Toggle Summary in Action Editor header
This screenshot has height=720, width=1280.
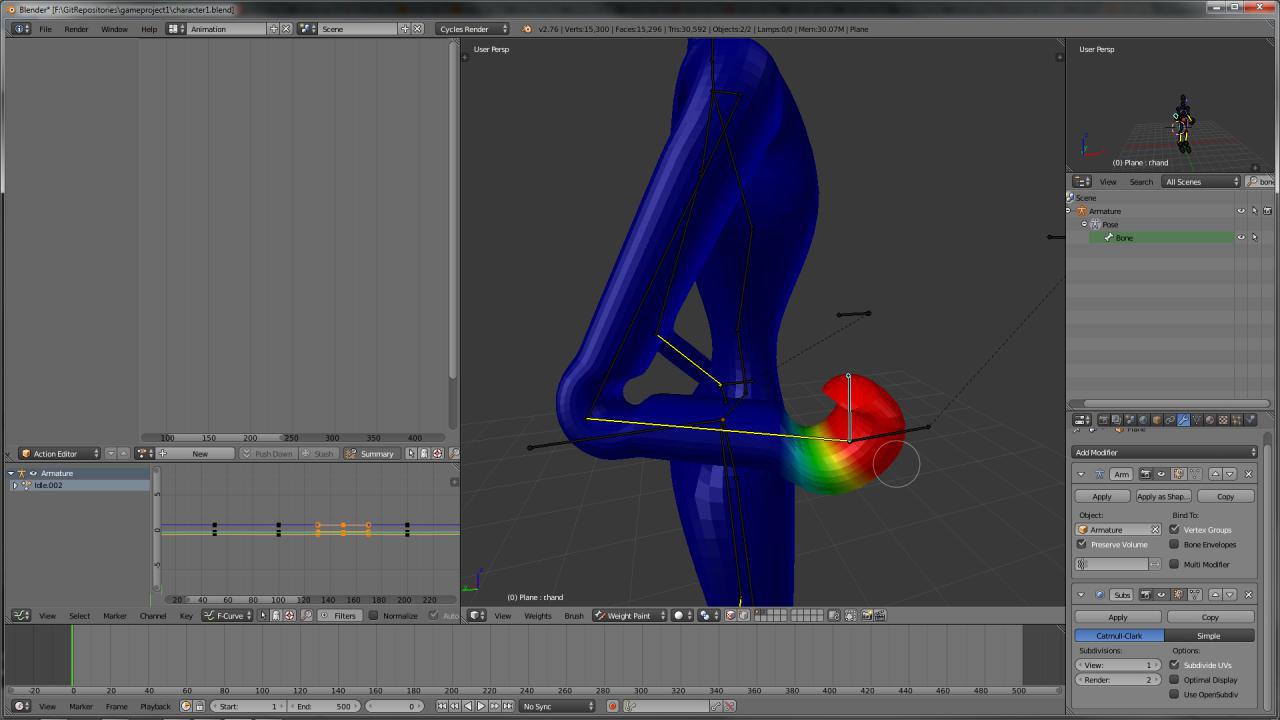370,454
